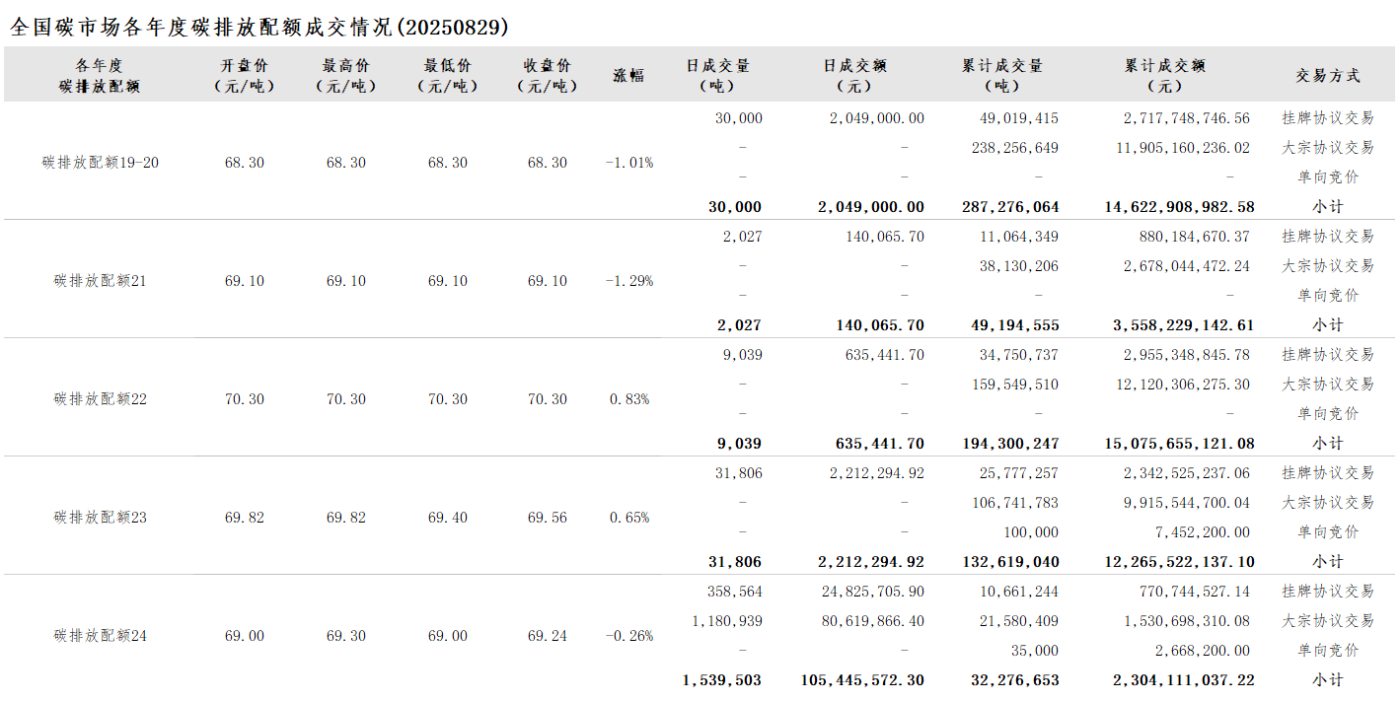This screenshot has width=1400, height=701.
Task: Click the 105,445,572.30 daily turnover subtotal
Action: click(x=863, y=680)
